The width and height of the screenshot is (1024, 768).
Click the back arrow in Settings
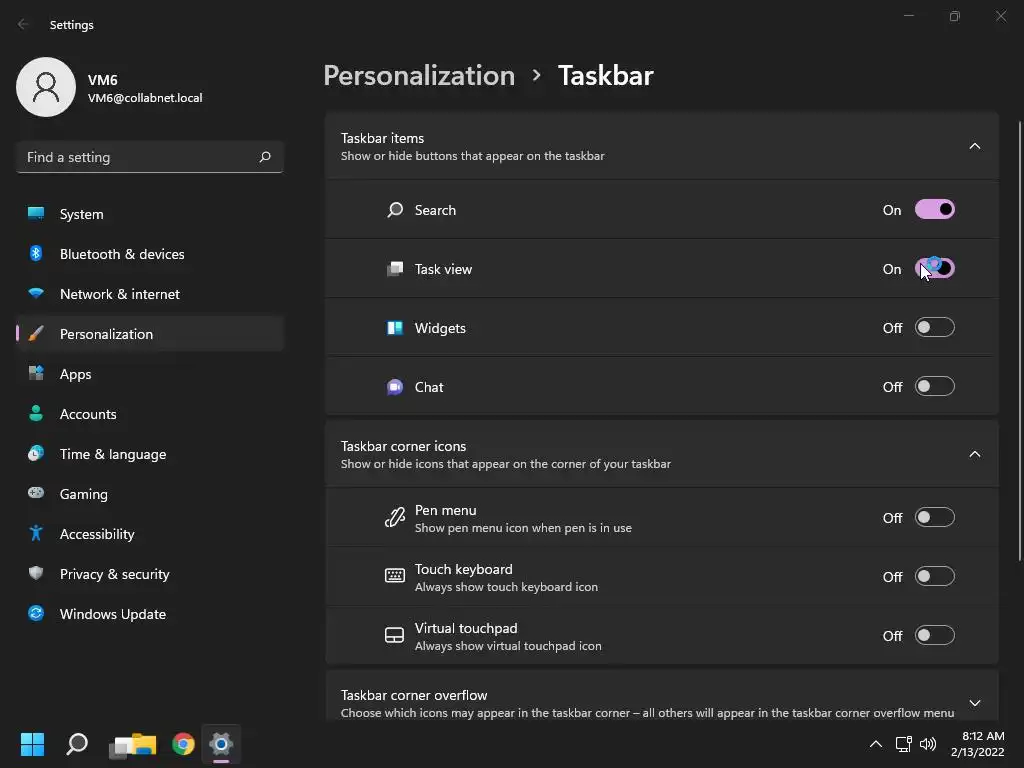click(x=24, y=25)
